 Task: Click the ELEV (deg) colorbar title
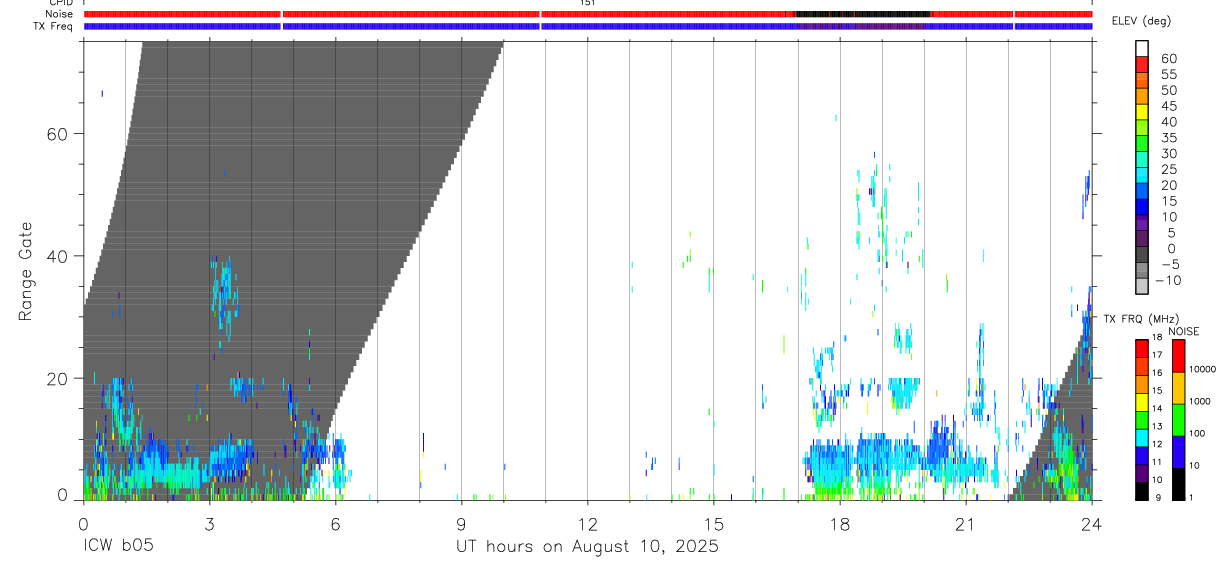pyautogui.click(x=1141, y=21)
